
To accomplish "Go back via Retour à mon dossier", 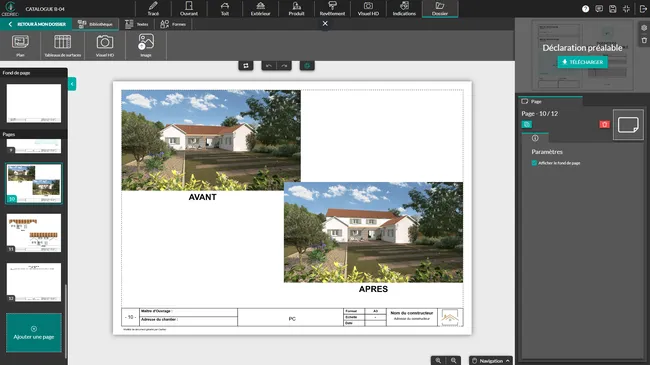I will (x=37, y=24).
